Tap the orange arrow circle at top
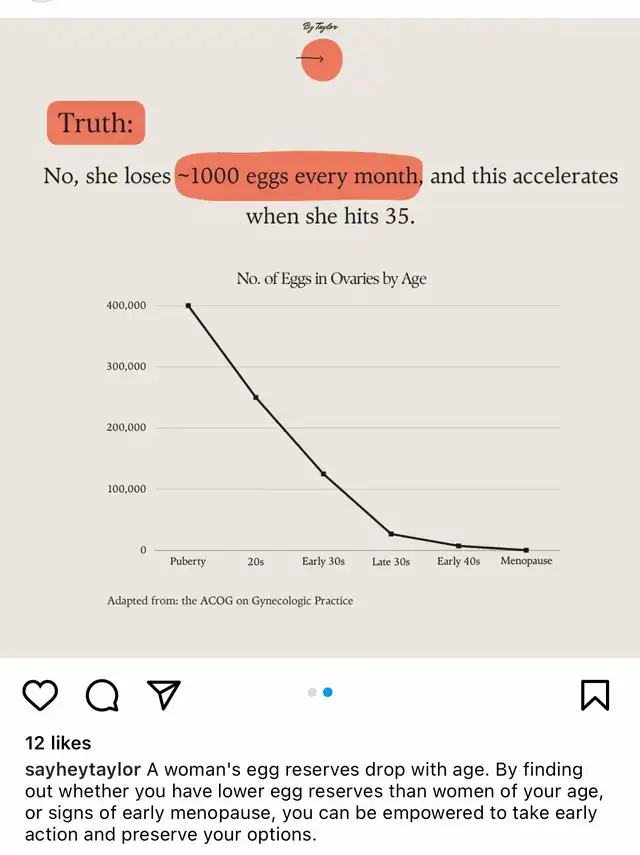Viewport: 640px width, 855px height. click(x=320, y=60)
